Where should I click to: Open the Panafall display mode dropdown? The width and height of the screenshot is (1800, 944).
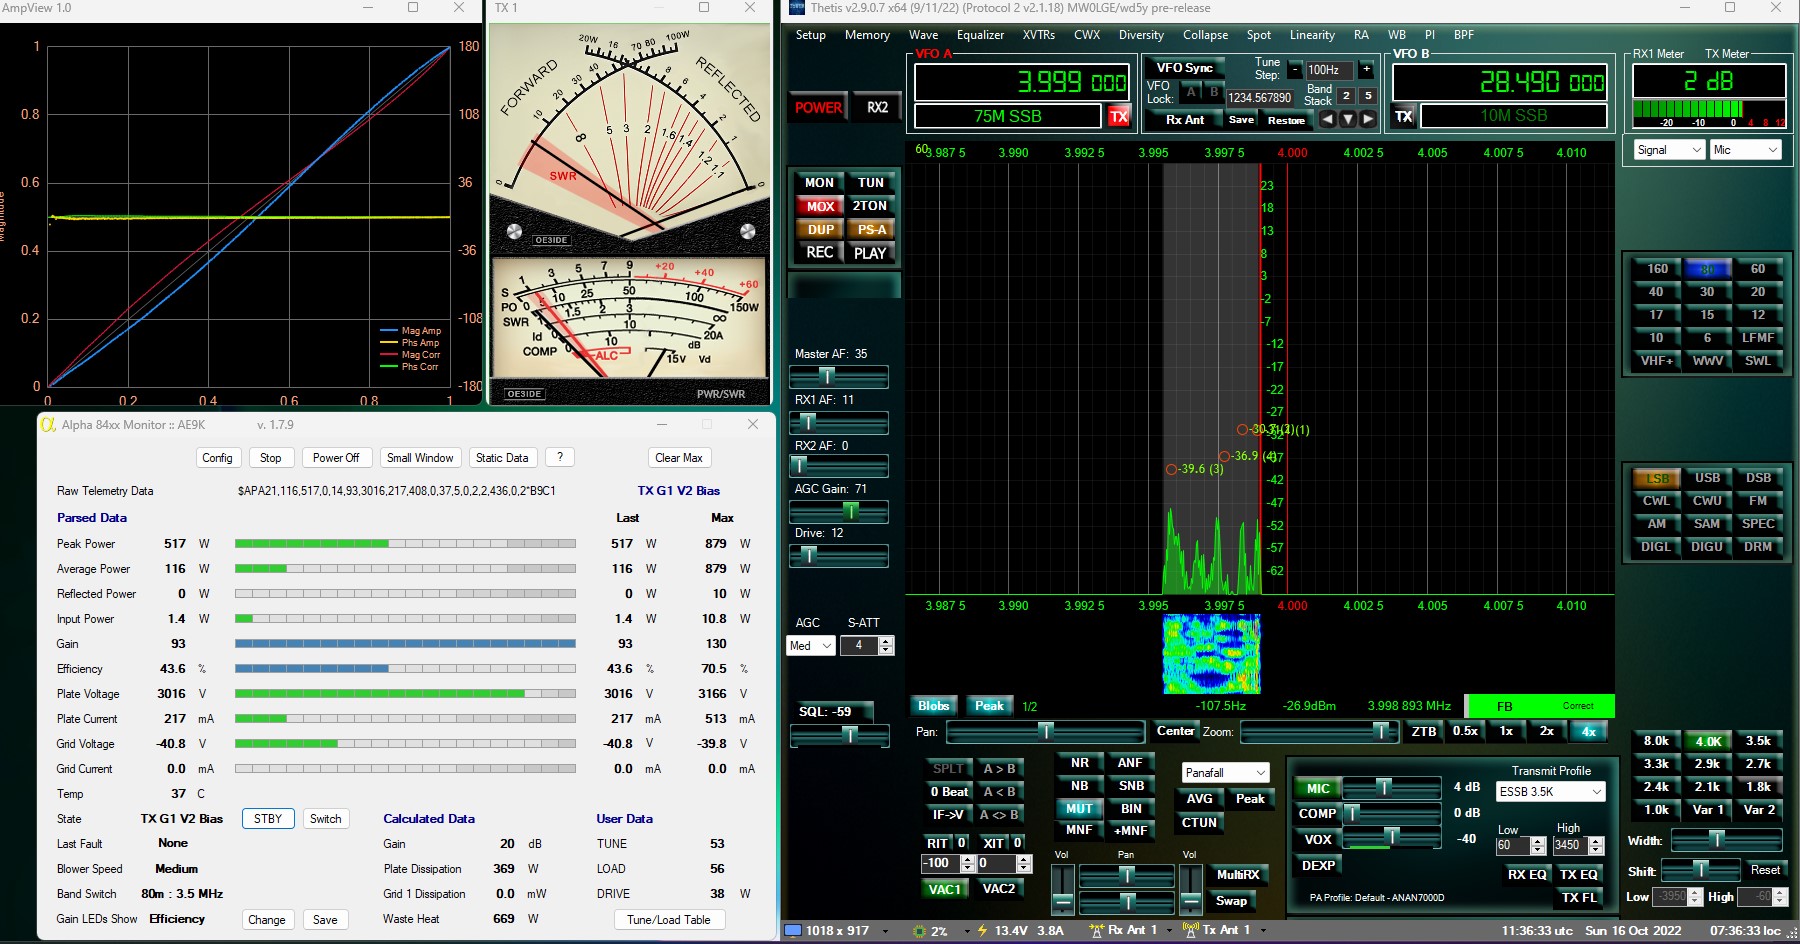click(x=1226, y=773)
